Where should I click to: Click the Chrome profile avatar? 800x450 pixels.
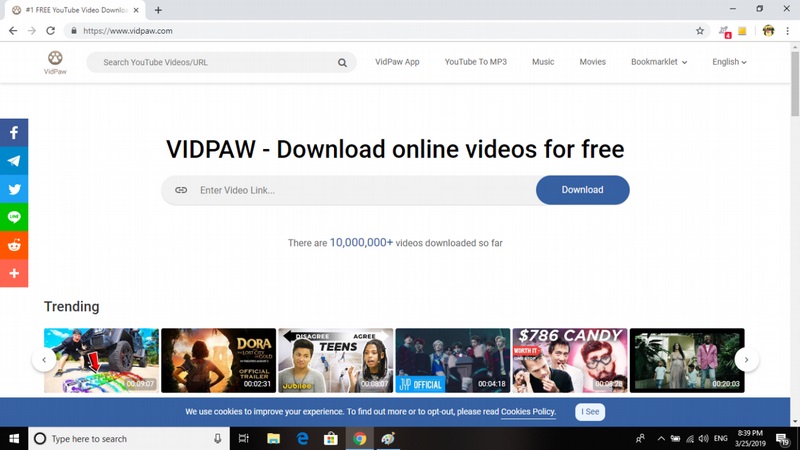(768, 31)
